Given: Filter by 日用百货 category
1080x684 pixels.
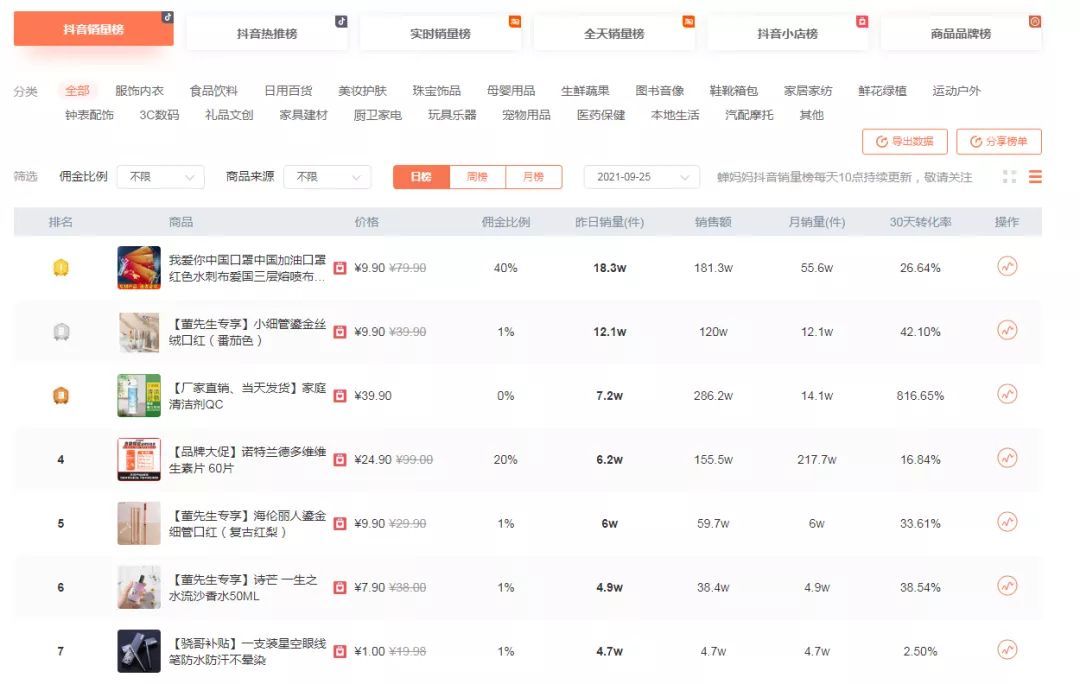Looking at the screenshot, I should pyautogui.click(x=288, y=90).
